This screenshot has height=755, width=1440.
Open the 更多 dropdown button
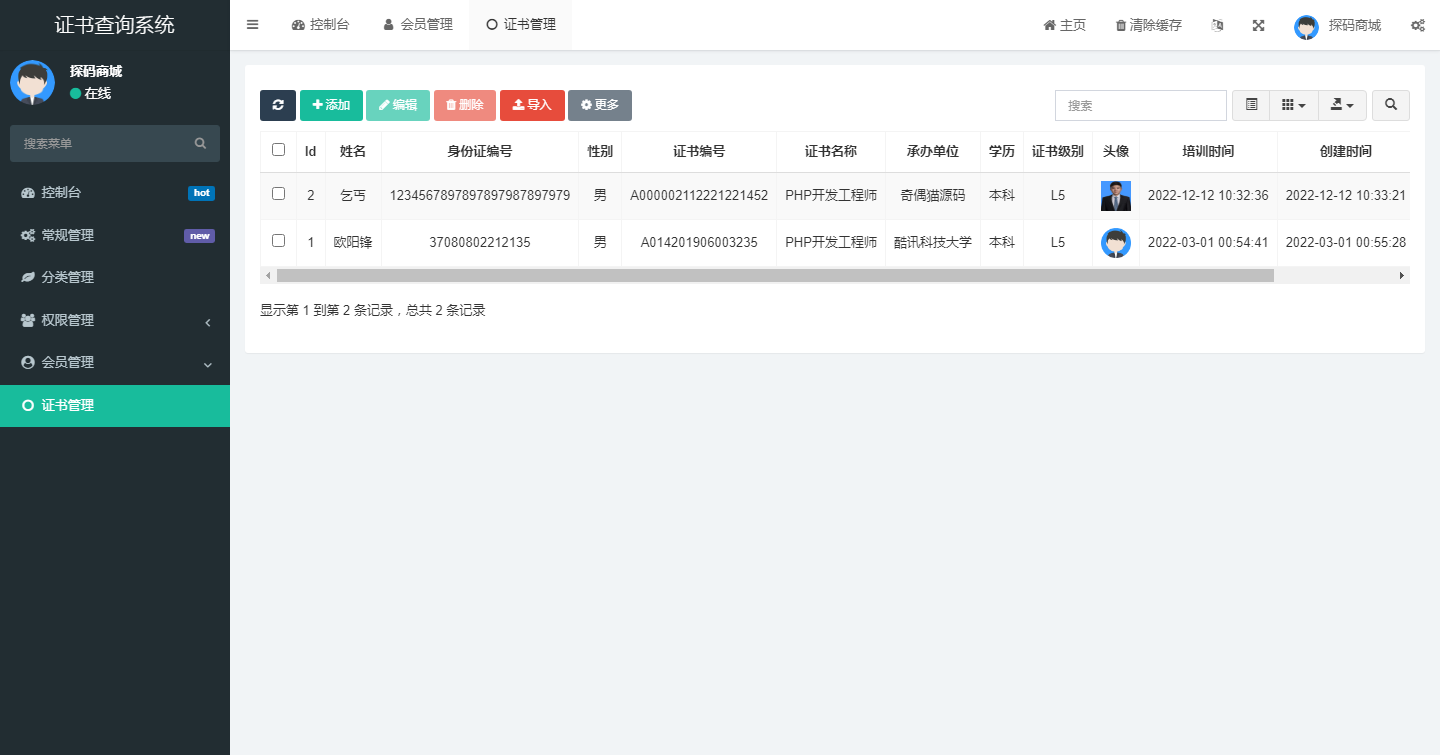coord(600,105)
